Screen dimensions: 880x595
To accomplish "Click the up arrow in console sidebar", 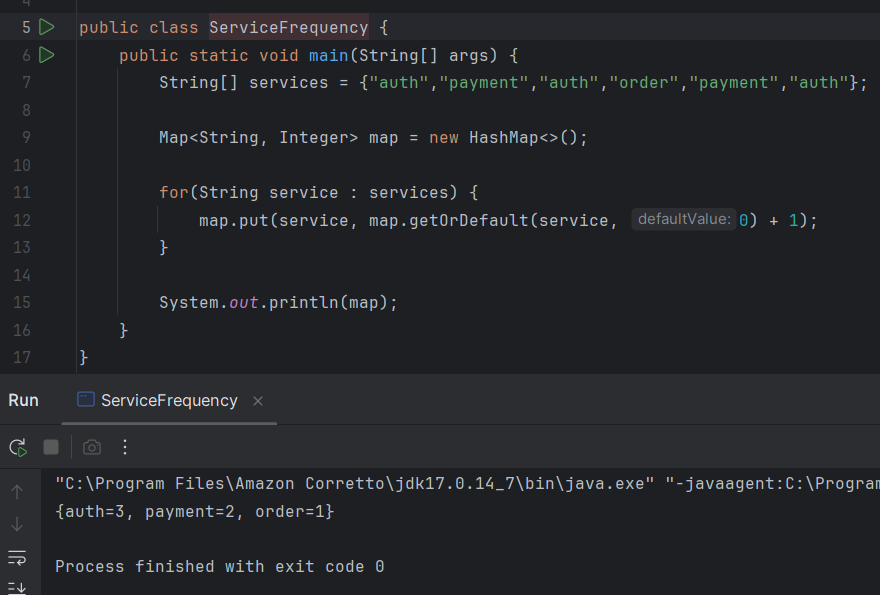I will 17,491.
